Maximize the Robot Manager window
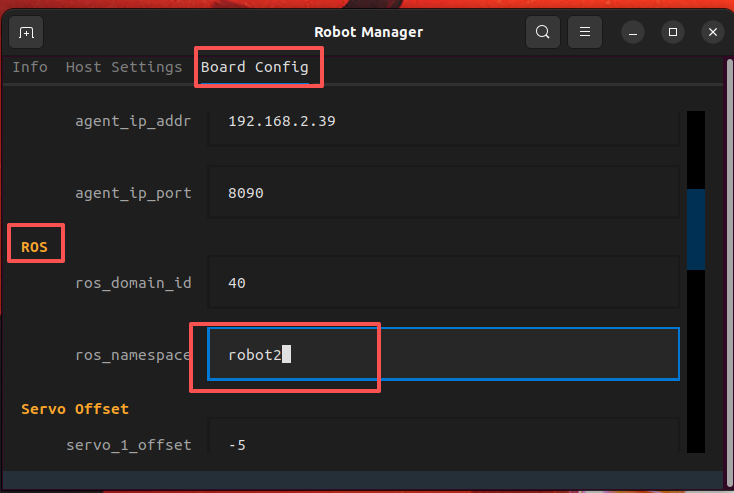 point(673,32)
